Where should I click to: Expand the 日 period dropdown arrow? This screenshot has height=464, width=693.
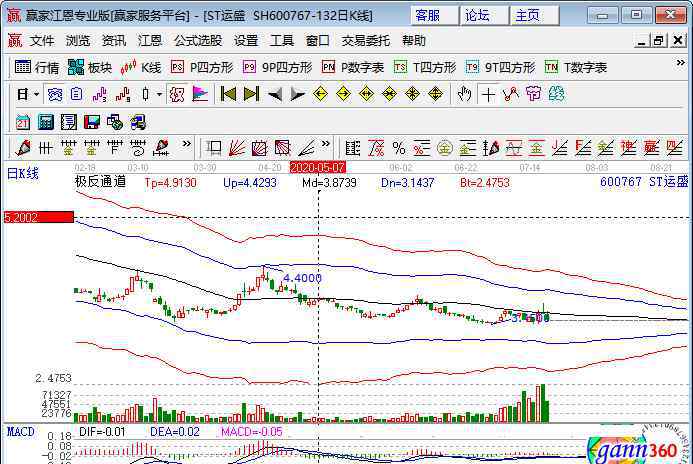tap(37, 94)
